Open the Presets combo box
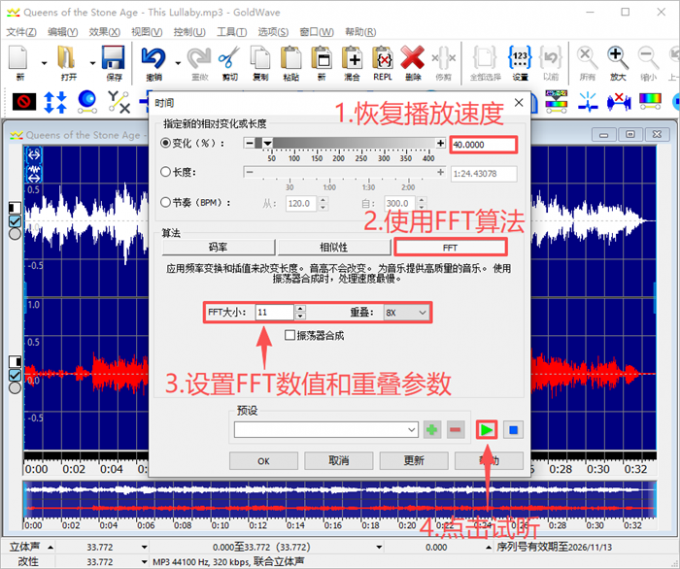680x569 pixels. (x=326, y=430)
